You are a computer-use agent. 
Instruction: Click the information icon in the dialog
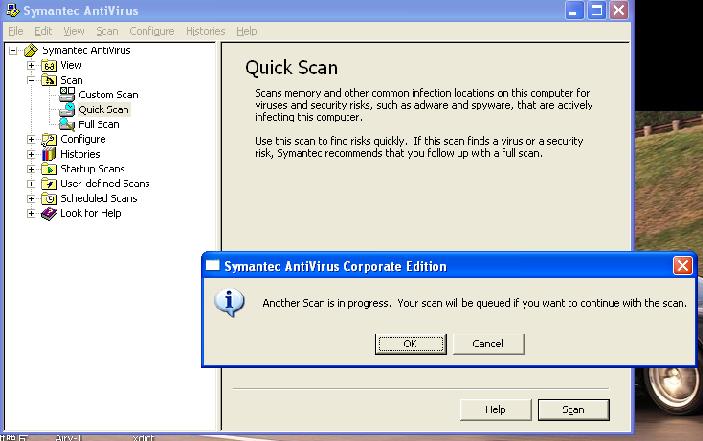pyautogui.click(x=230, y=303)
